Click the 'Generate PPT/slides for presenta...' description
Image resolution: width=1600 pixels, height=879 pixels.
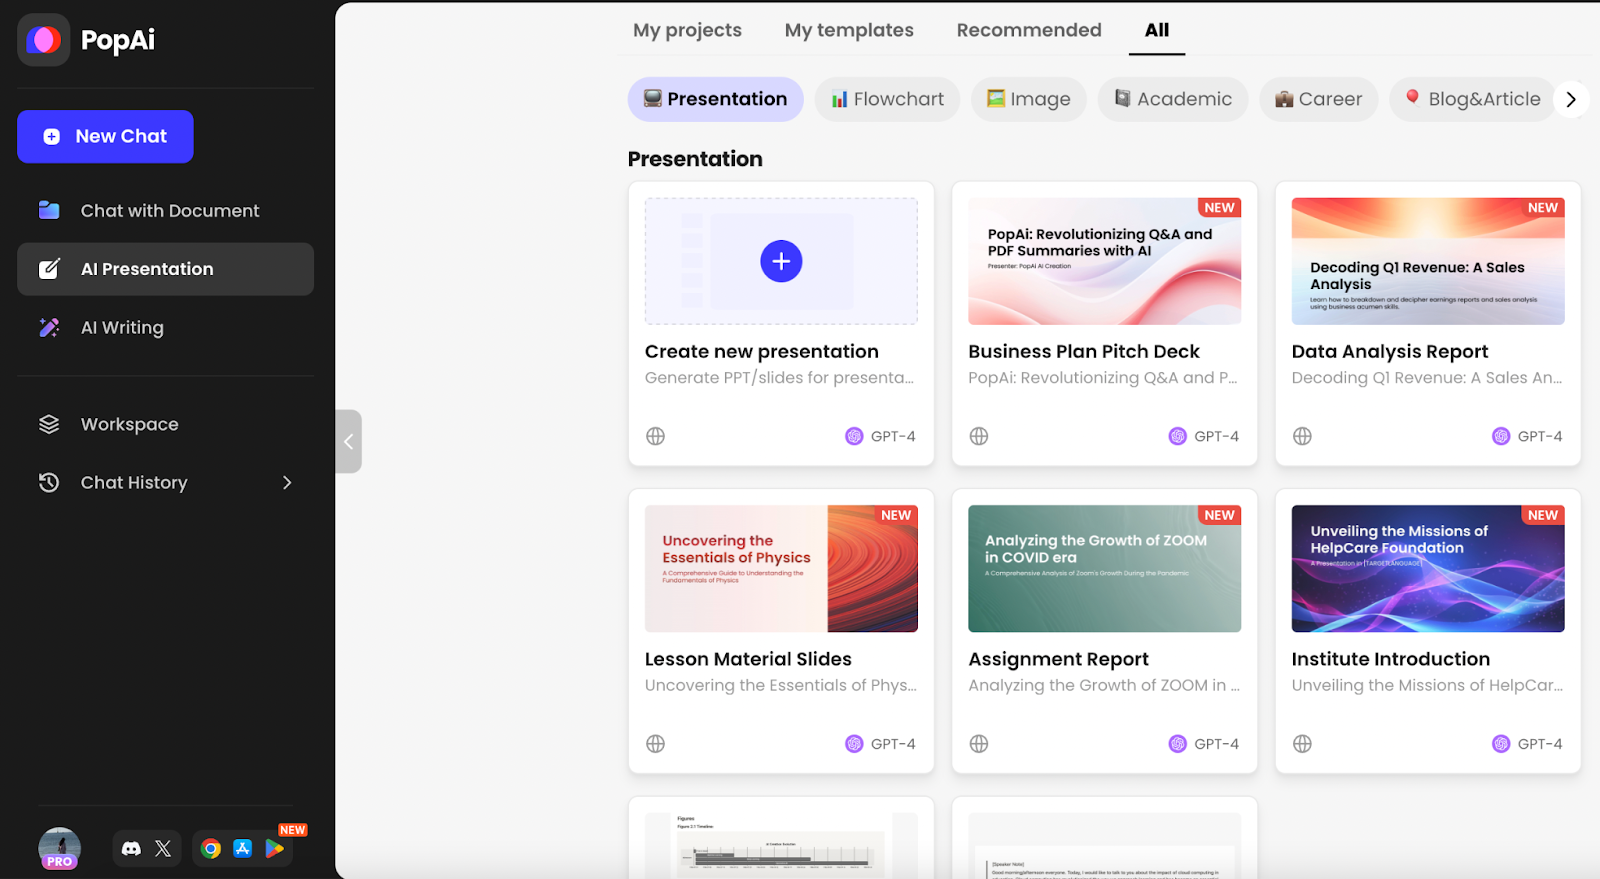tap(780, 378)
